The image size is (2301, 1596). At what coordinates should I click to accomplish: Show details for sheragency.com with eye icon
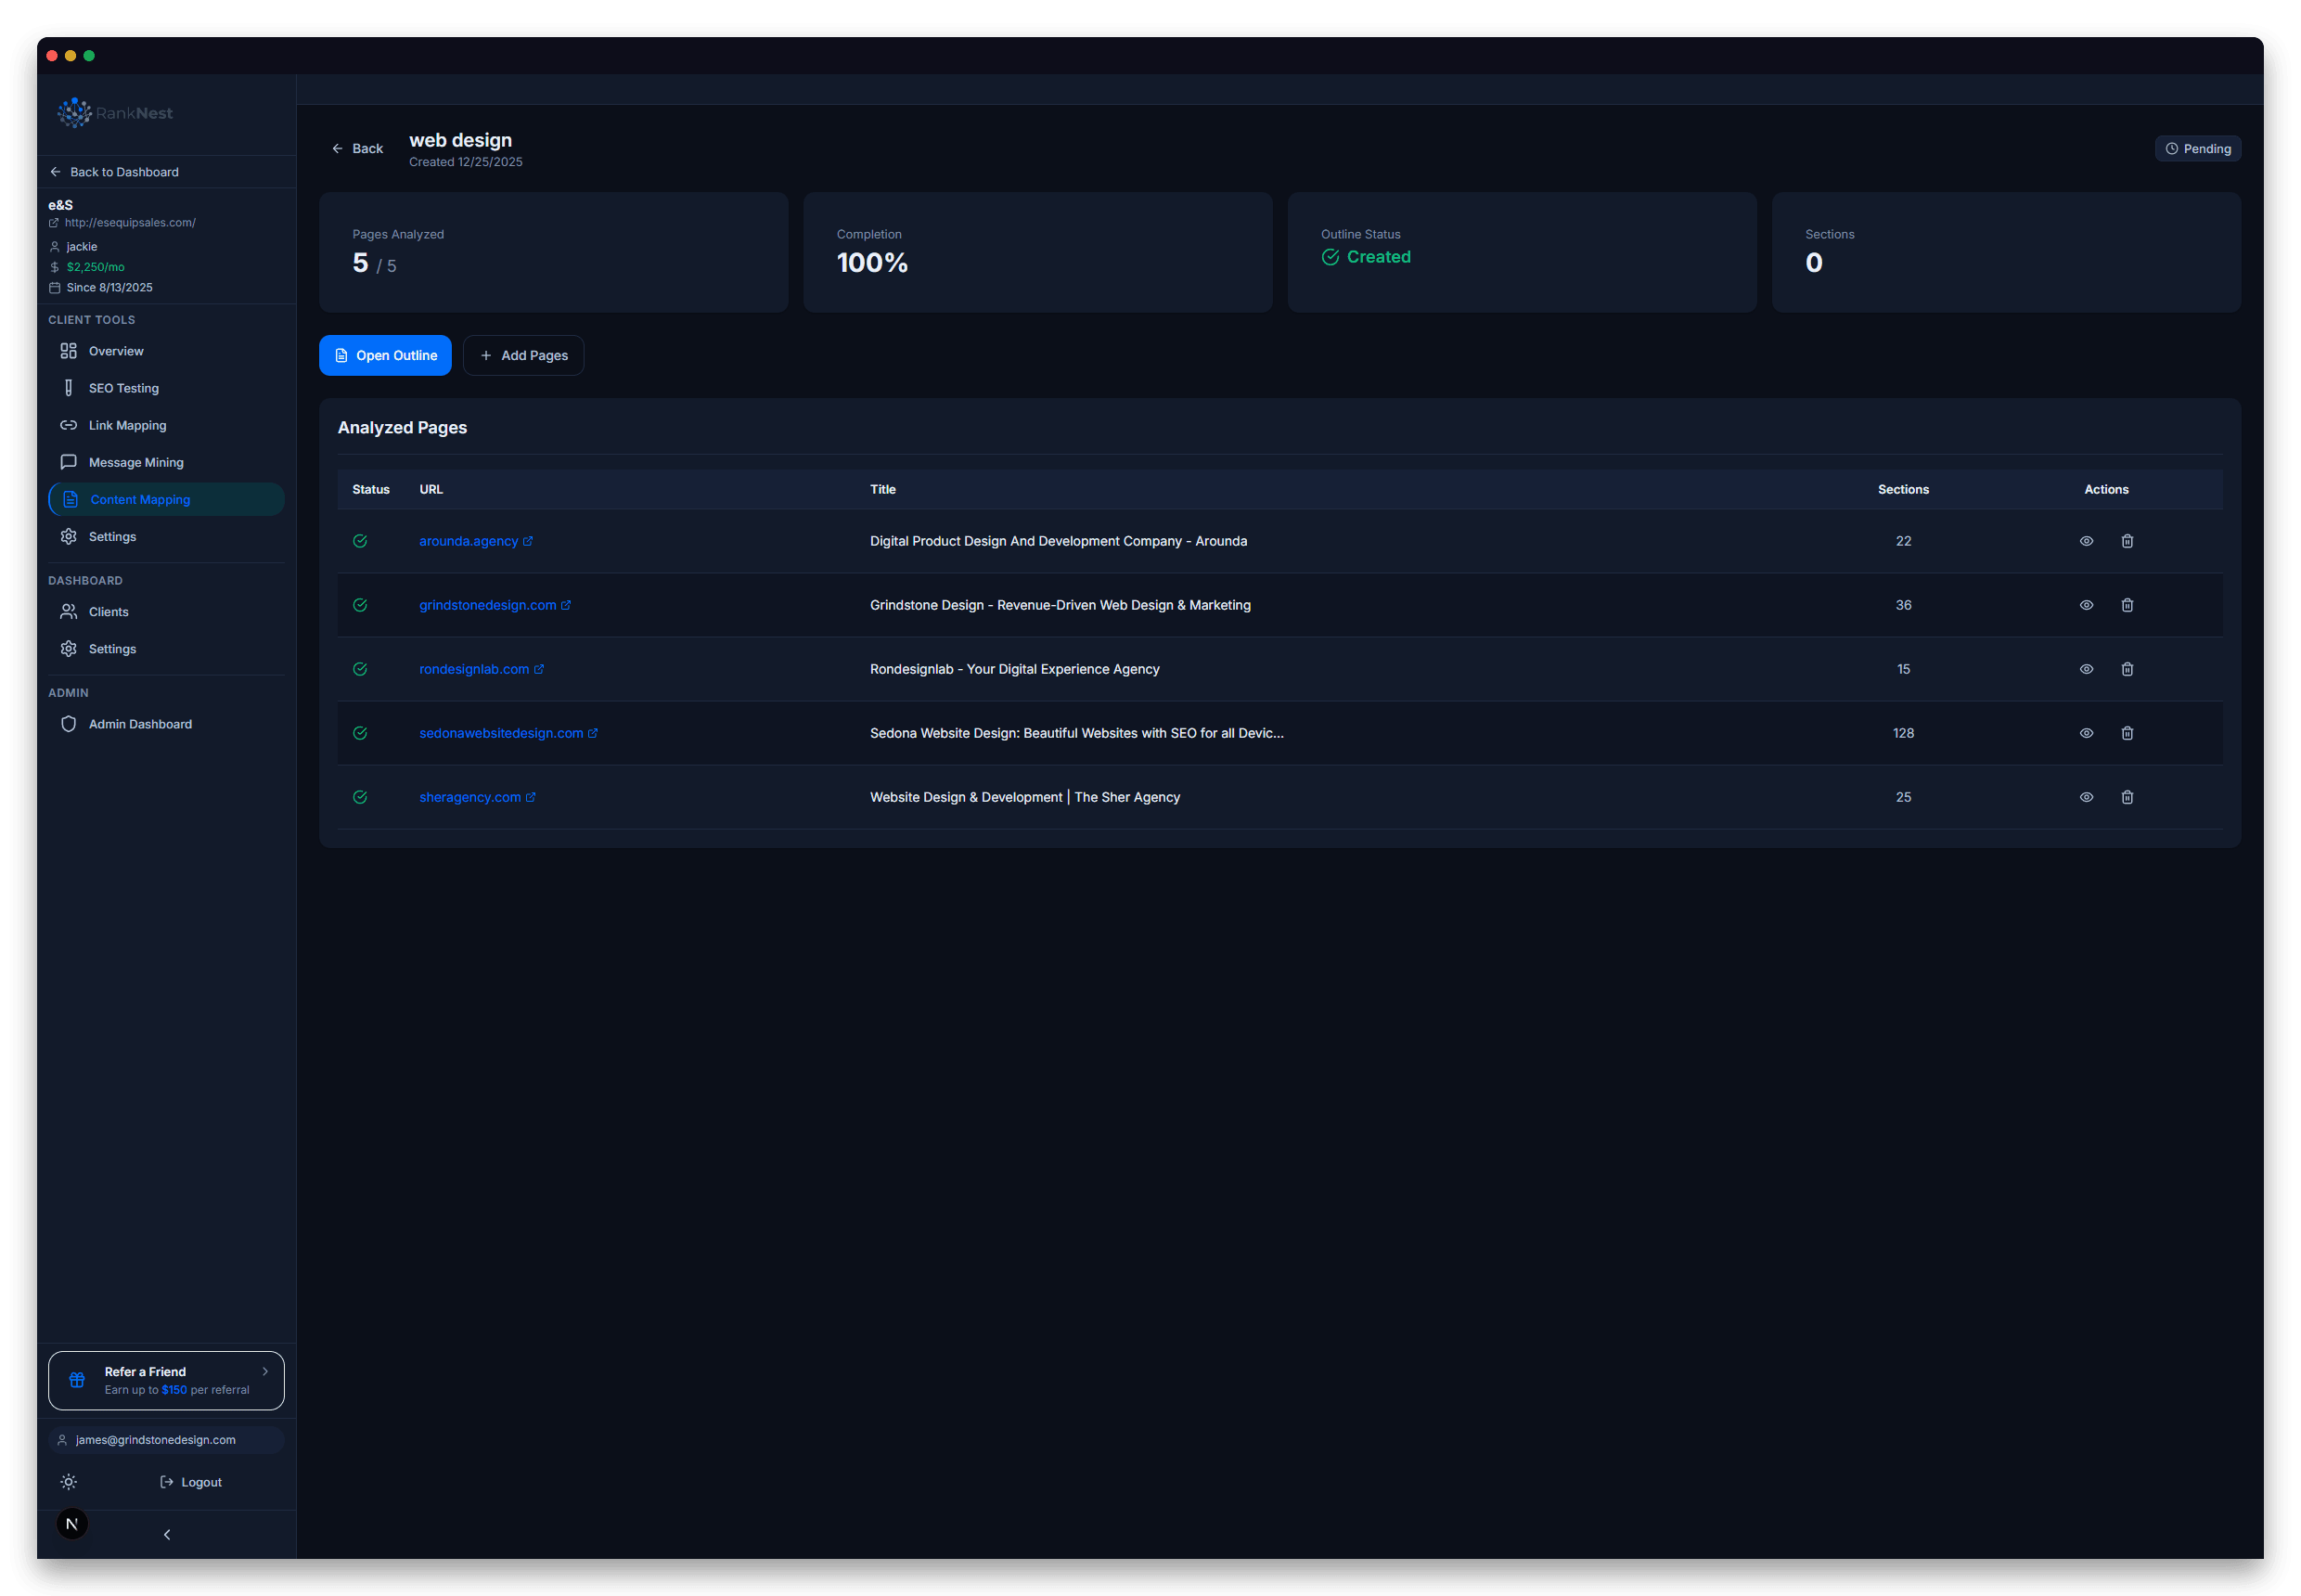tap(2086, 796)
